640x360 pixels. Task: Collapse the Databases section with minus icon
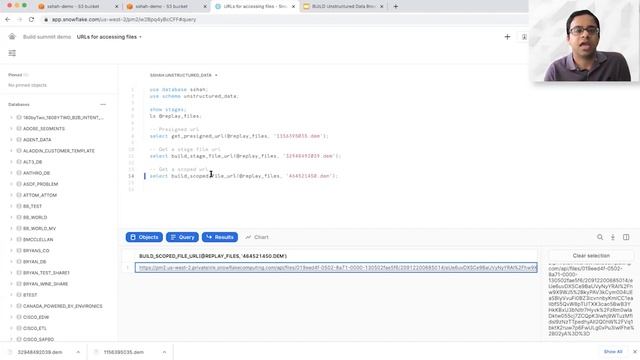pyautogui.click(x=103, y=104)
